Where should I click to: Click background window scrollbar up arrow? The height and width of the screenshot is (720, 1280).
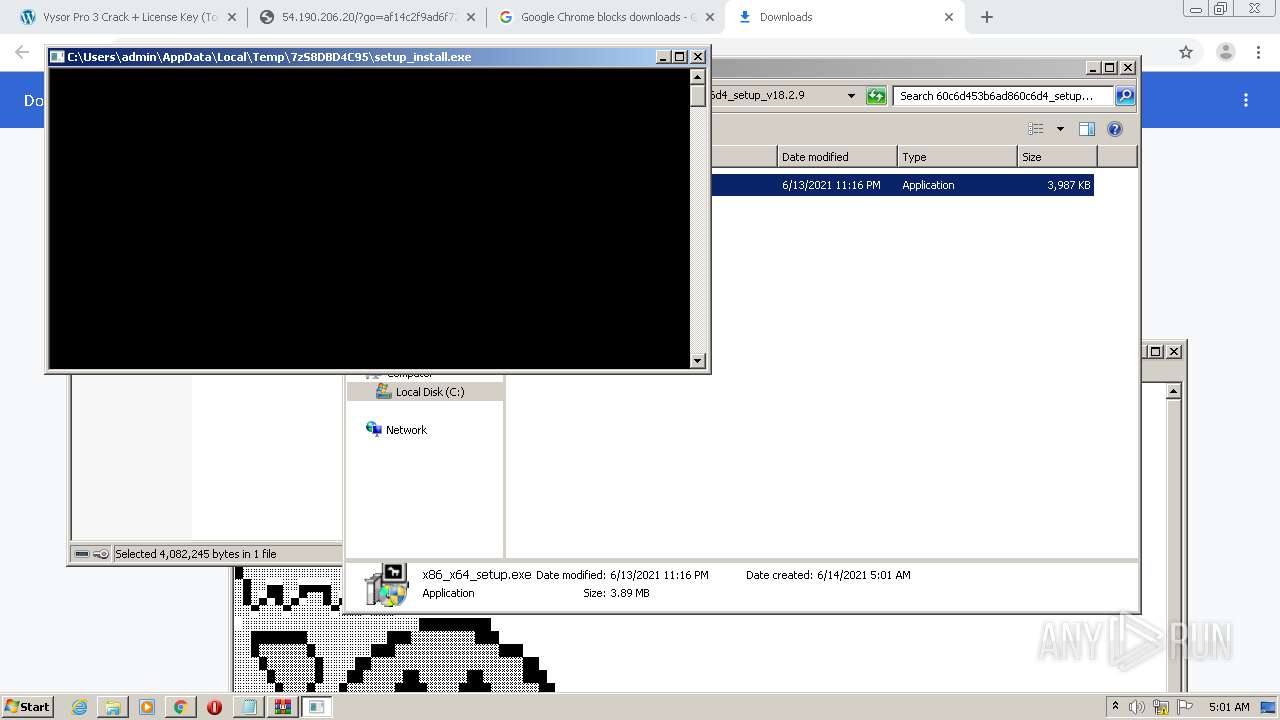click(1174, 391)
